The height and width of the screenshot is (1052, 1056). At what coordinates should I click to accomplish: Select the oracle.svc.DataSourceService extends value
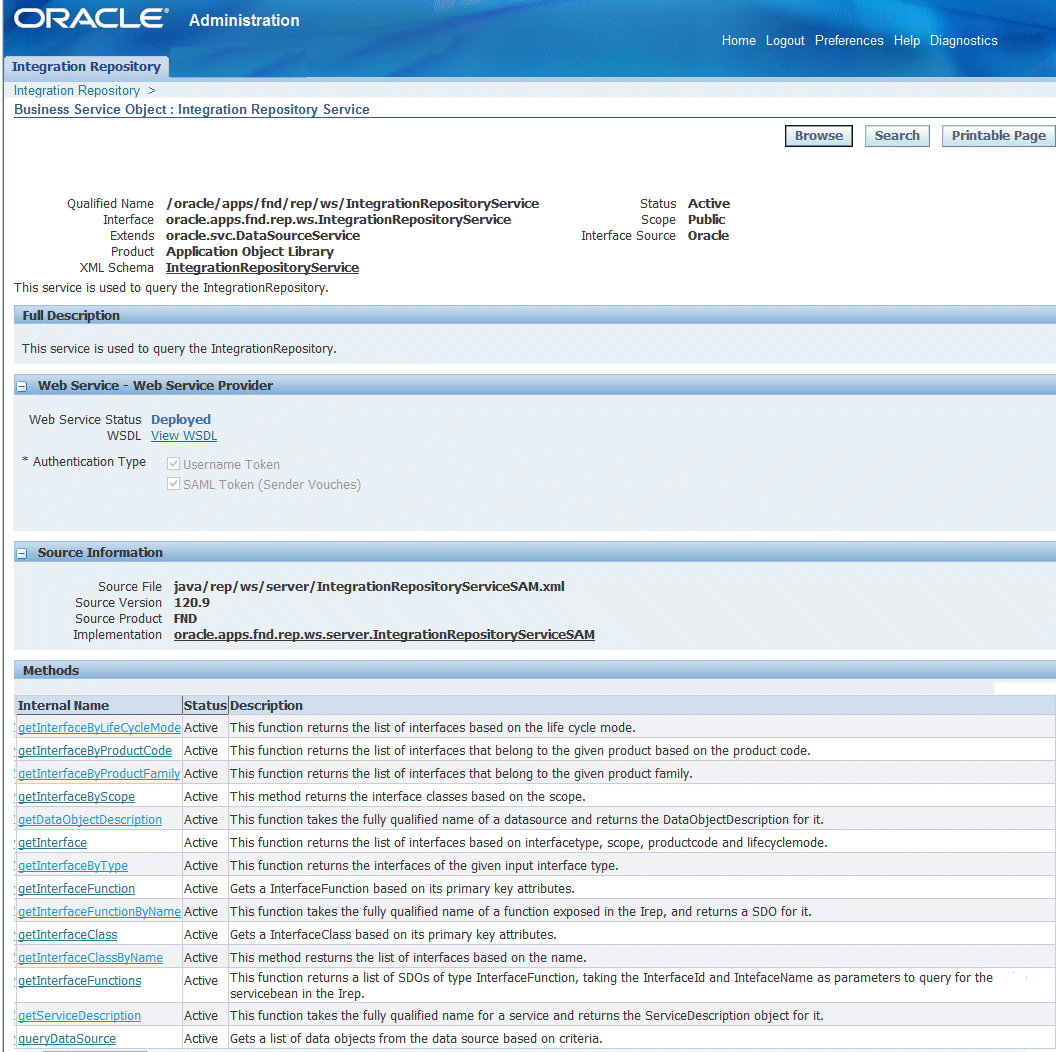pyautogui.click(x=263, y=235)
